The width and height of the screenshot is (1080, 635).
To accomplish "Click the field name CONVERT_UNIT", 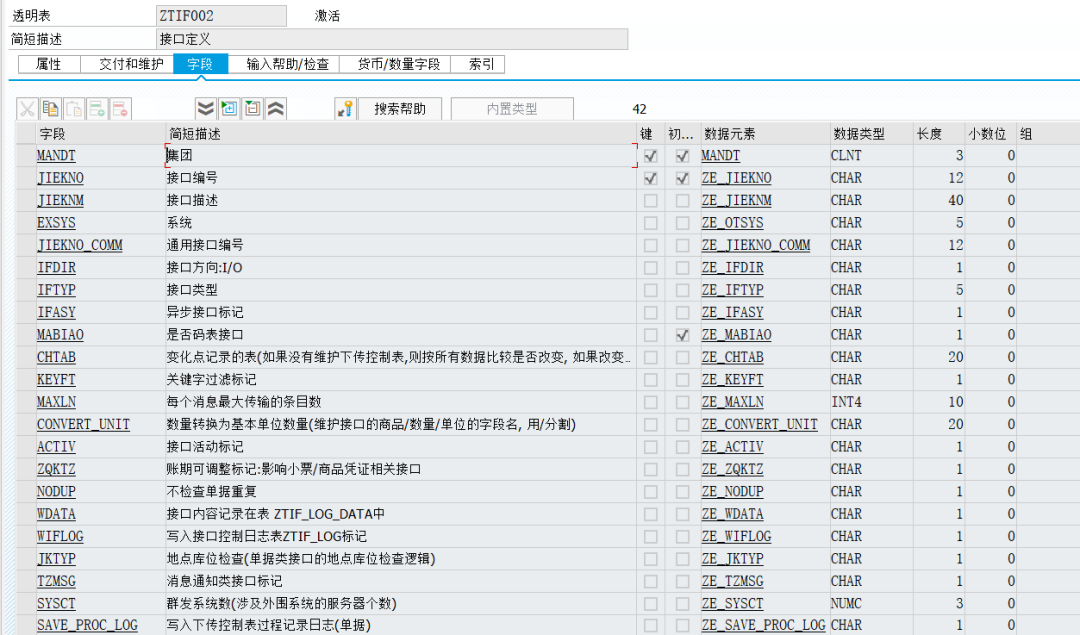I will (x=83, y=425).
